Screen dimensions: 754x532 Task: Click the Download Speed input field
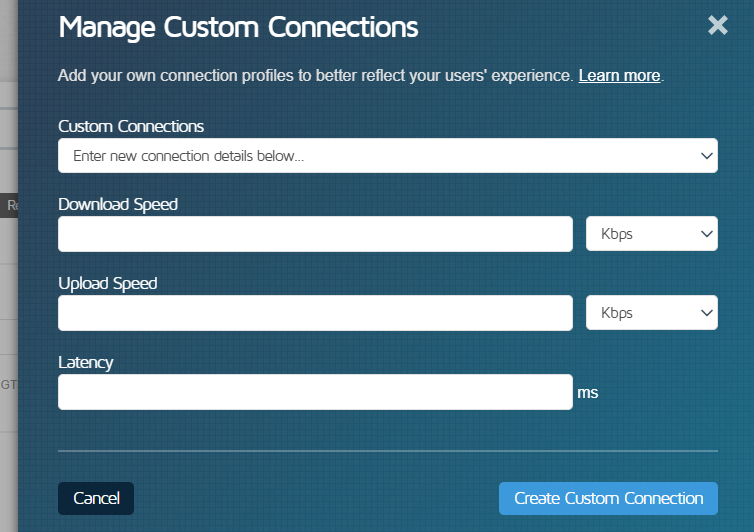315,234
